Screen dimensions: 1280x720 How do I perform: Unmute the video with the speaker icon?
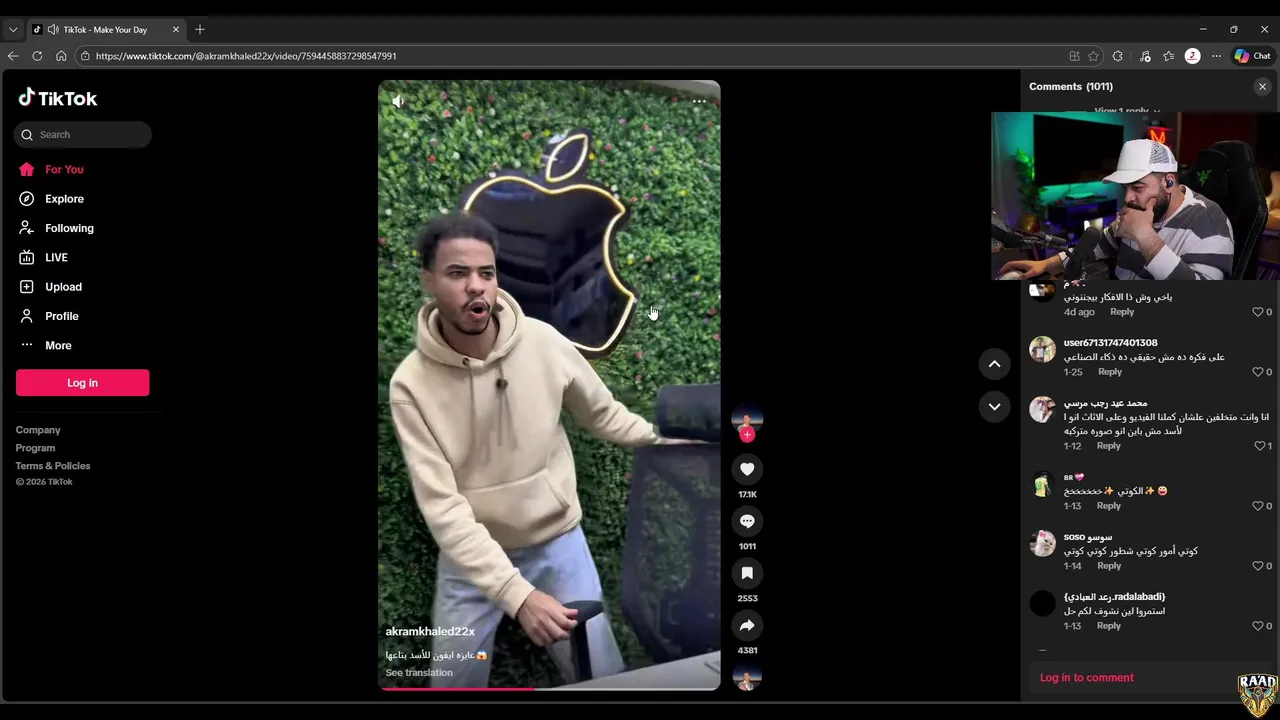click(x=398, y=101)
